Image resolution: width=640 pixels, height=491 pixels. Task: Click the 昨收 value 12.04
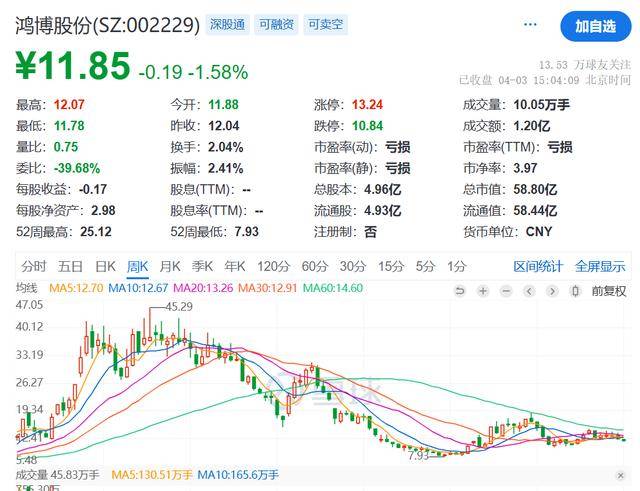tap(223, 126)
